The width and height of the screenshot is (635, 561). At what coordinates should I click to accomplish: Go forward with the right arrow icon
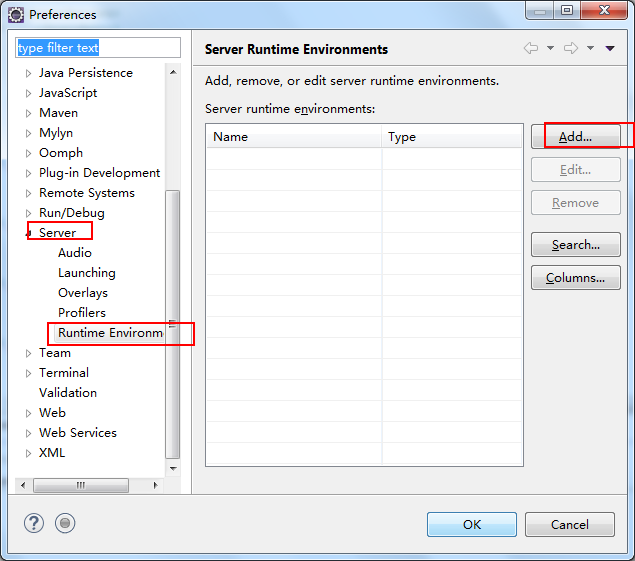571,48
